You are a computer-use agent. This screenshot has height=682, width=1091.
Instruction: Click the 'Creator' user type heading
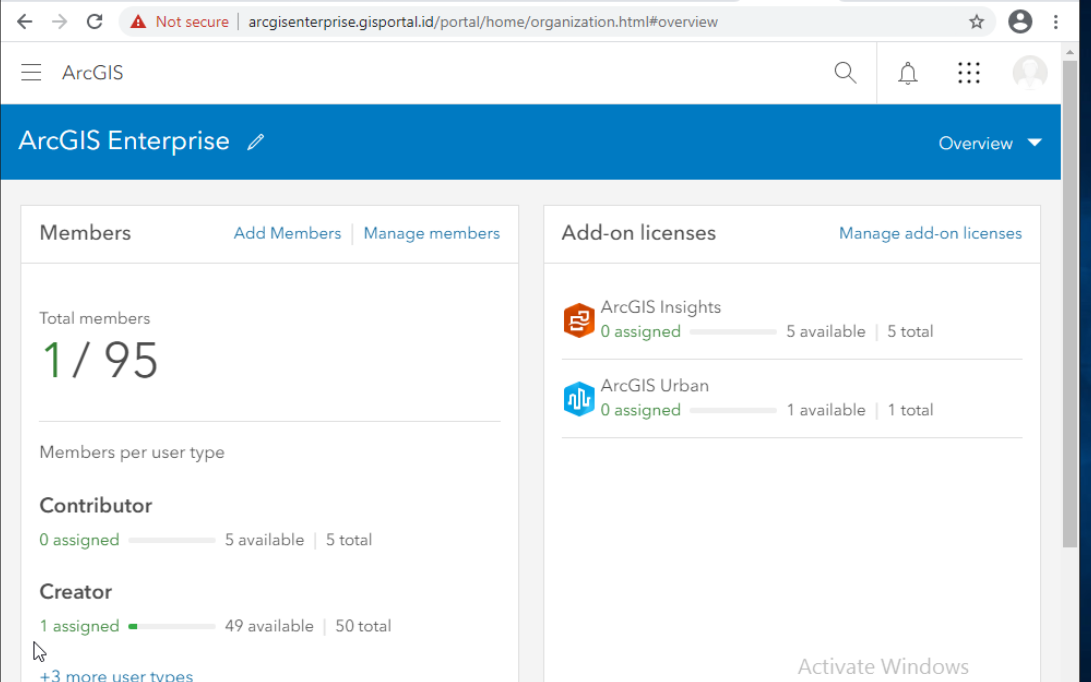pos(75,592)
